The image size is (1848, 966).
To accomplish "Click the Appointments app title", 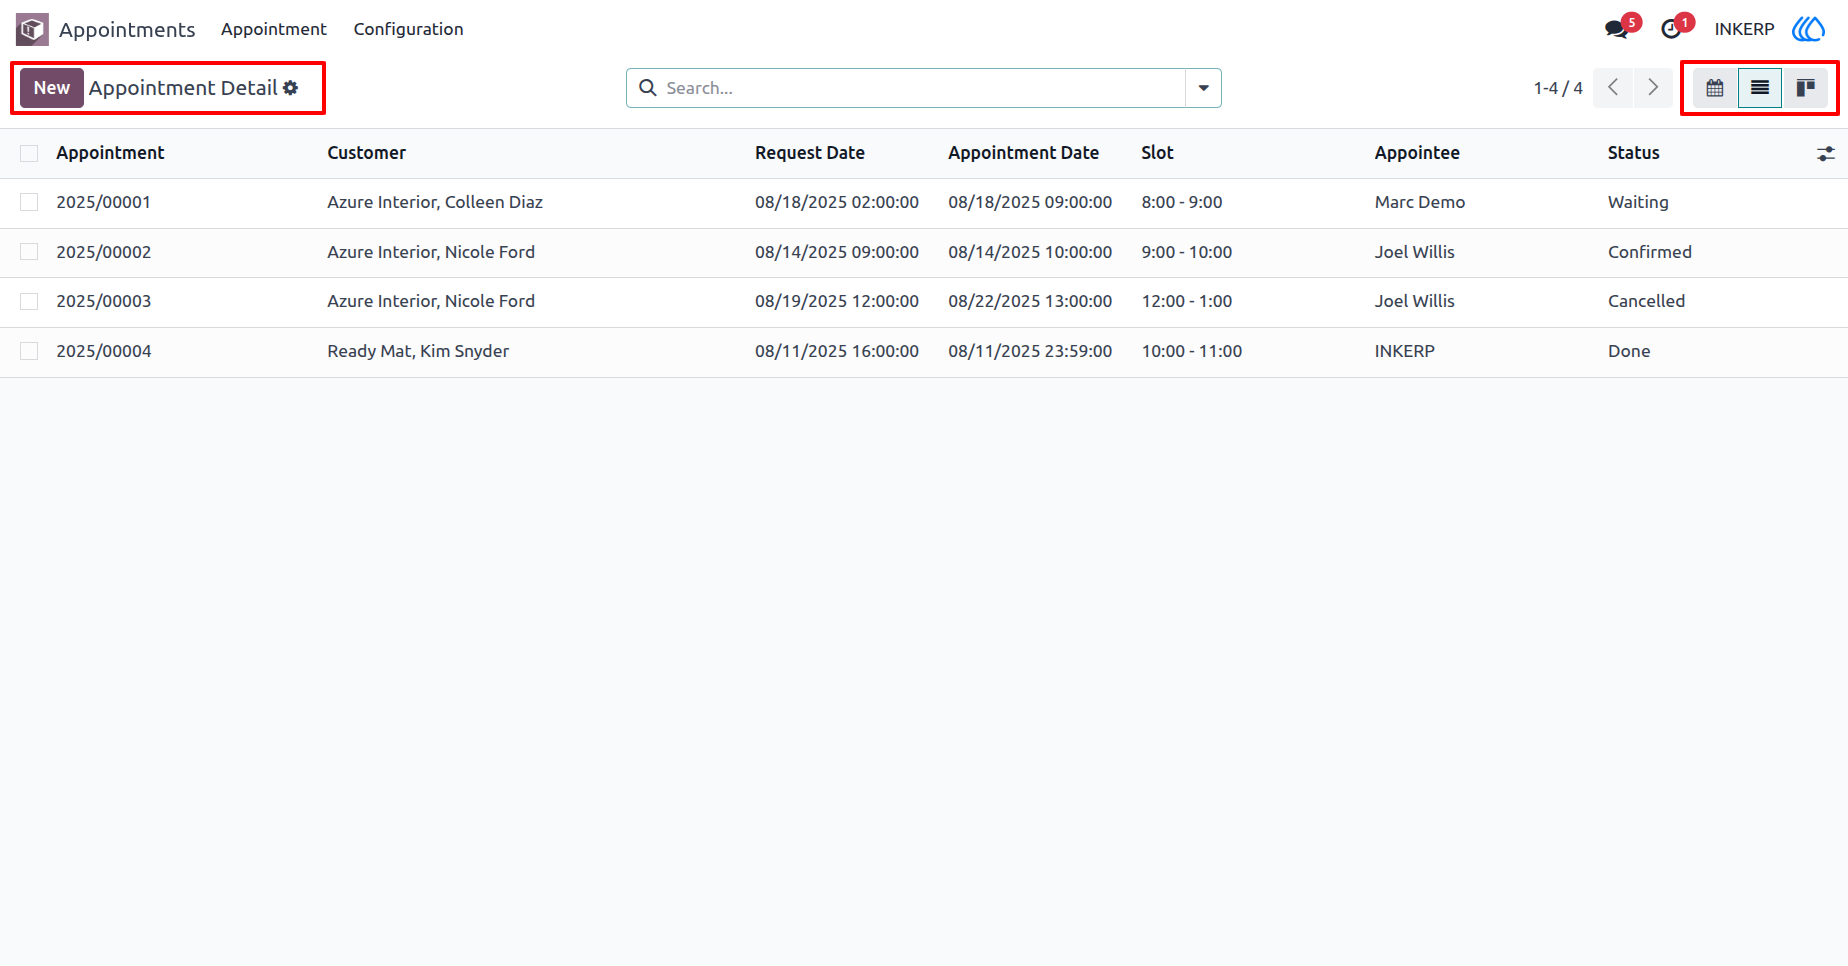I will pos(127,30).
